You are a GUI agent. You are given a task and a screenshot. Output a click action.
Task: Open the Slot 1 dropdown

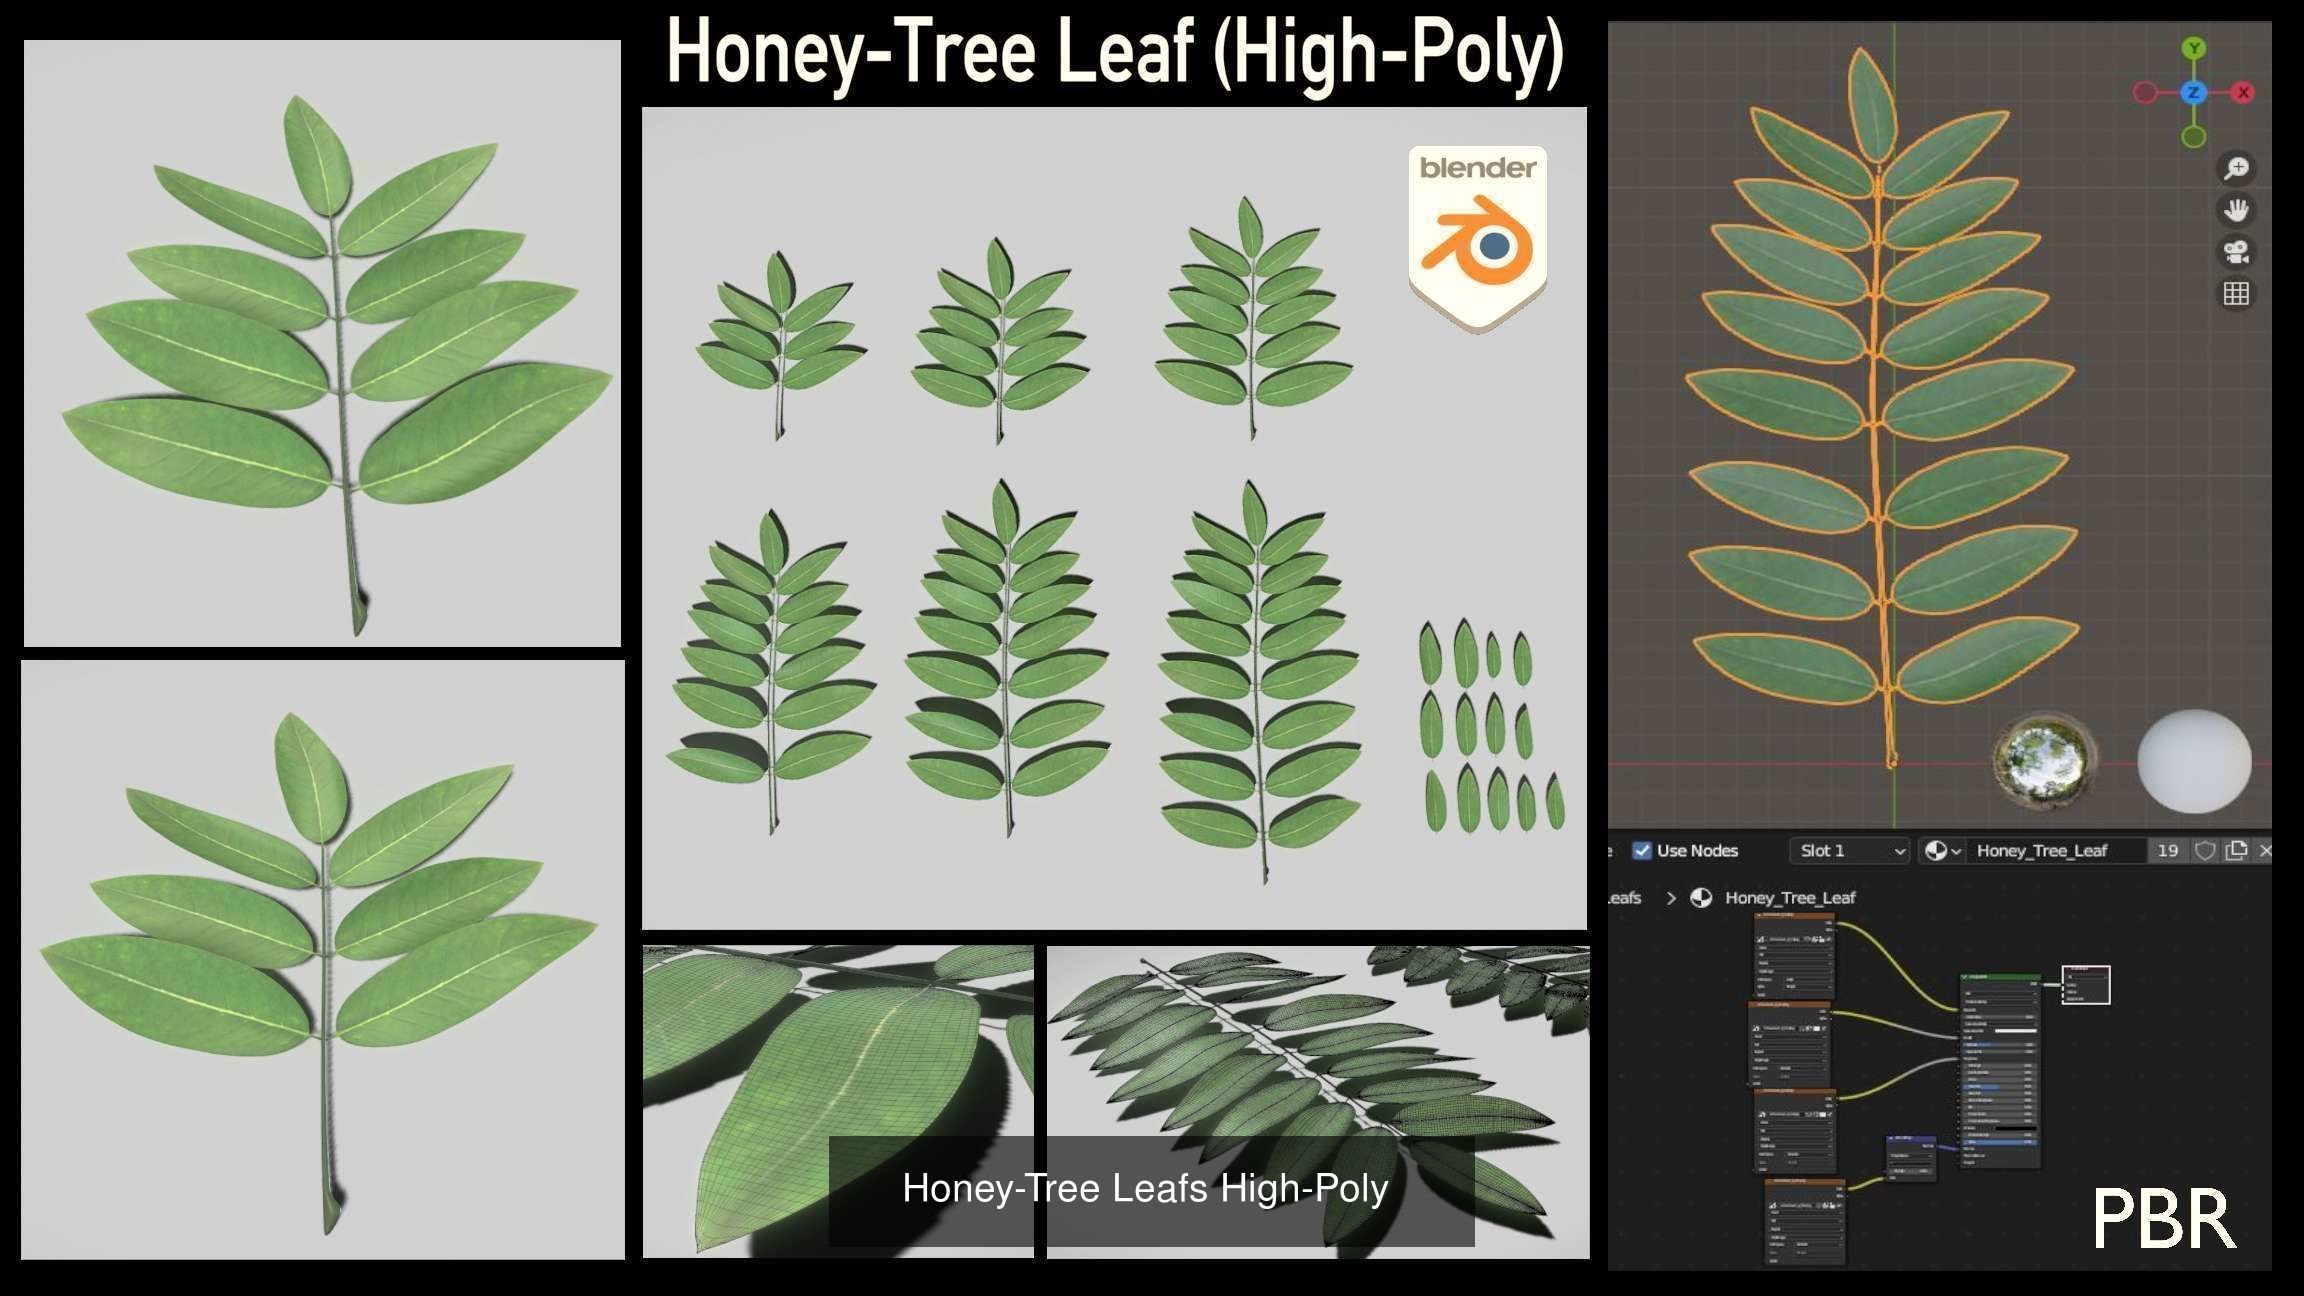[1850, 850]
